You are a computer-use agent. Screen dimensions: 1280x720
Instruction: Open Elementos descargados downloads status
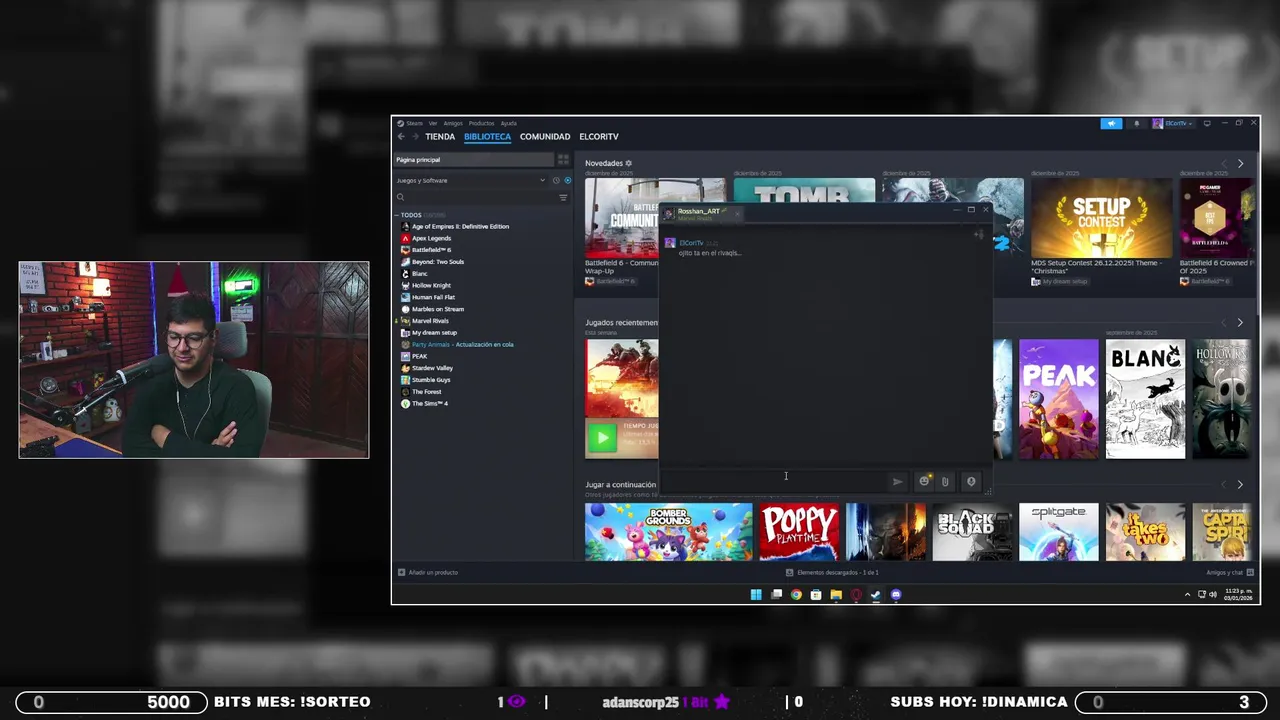(x=832, y=573)
